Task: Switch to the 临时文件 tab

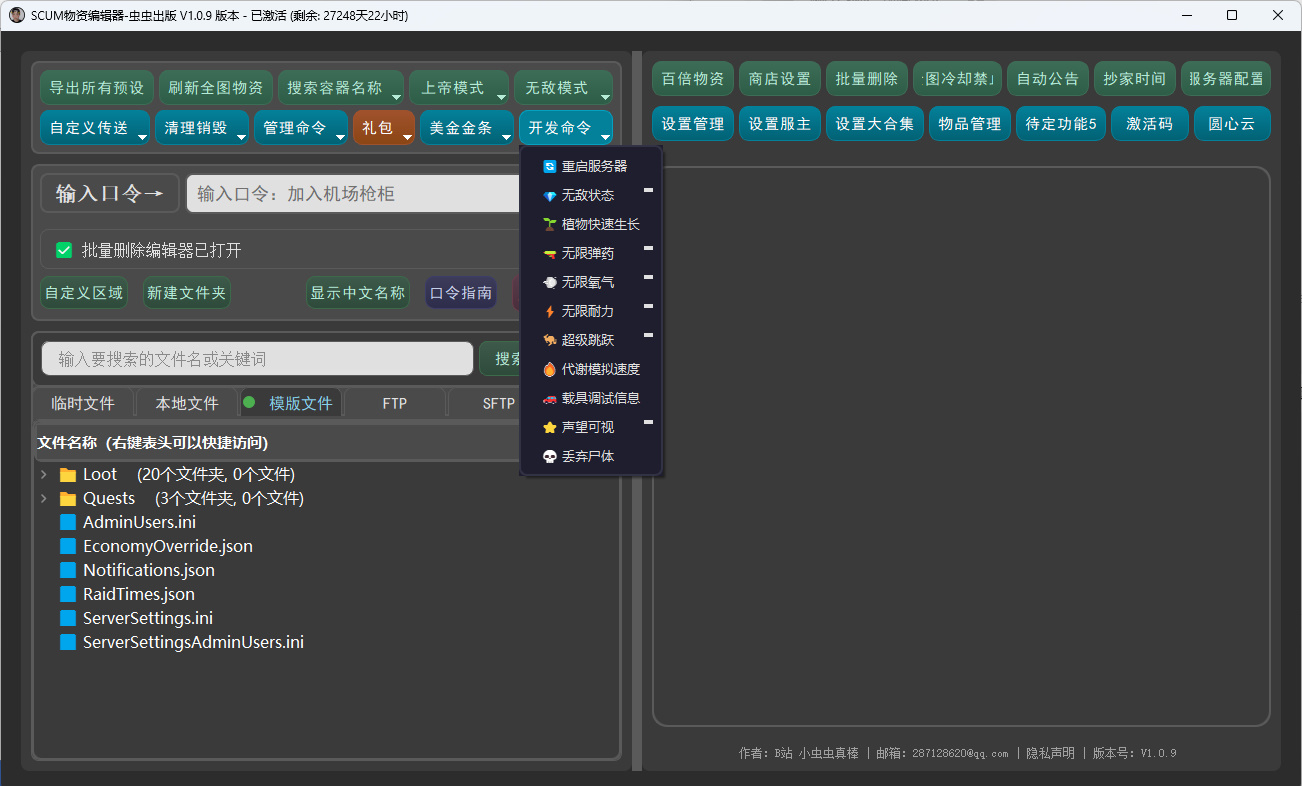Action: [83, 403]
